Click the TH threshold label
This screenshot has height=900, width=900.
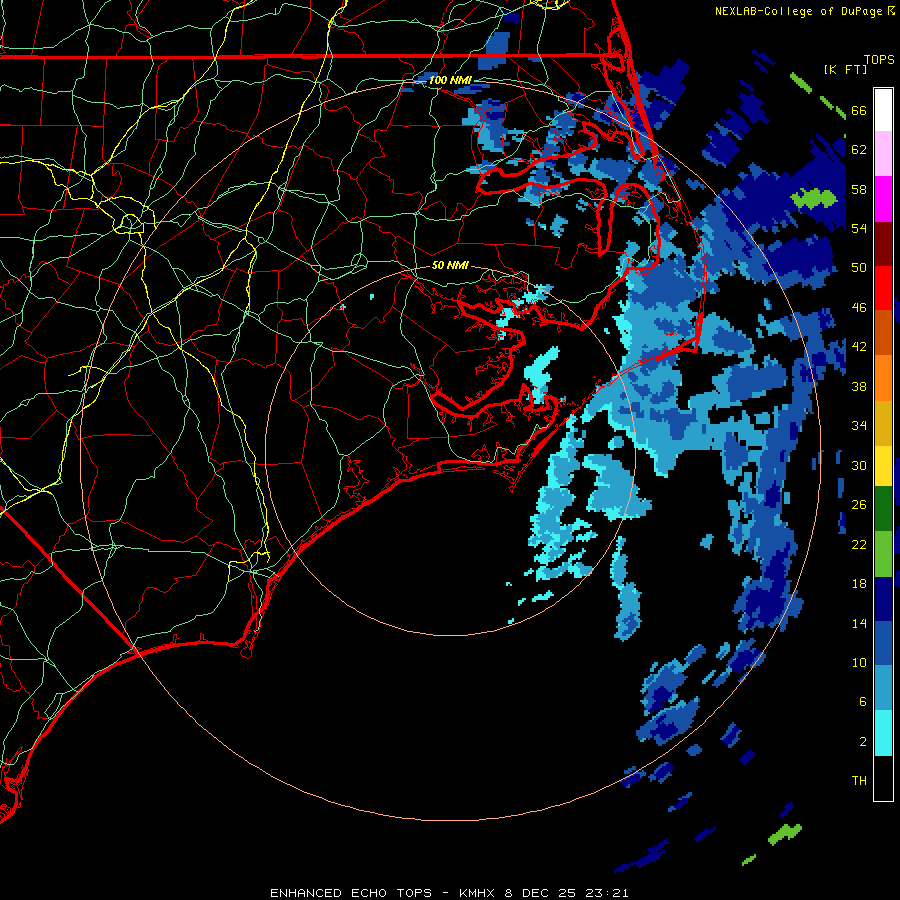(859, 781)
